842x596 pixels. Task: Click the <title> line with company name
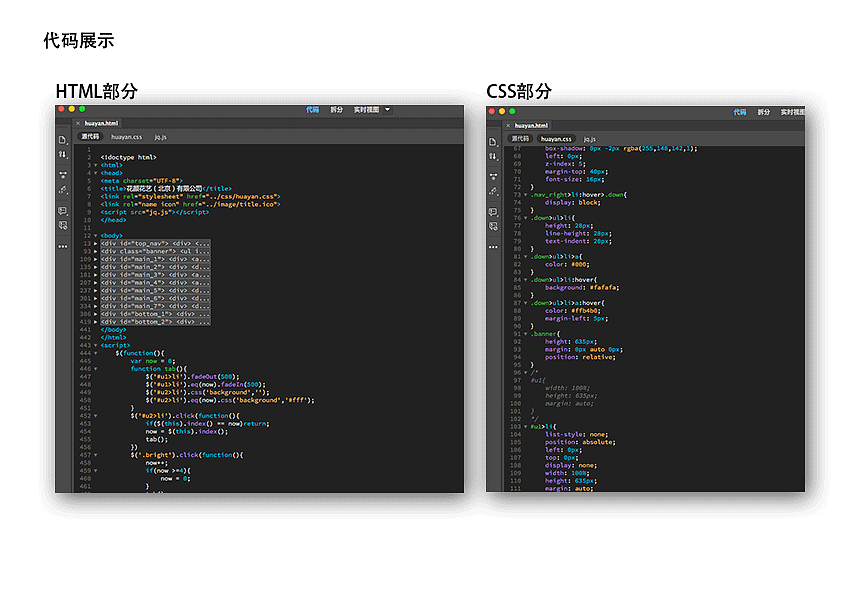click(x=166, y=188)
